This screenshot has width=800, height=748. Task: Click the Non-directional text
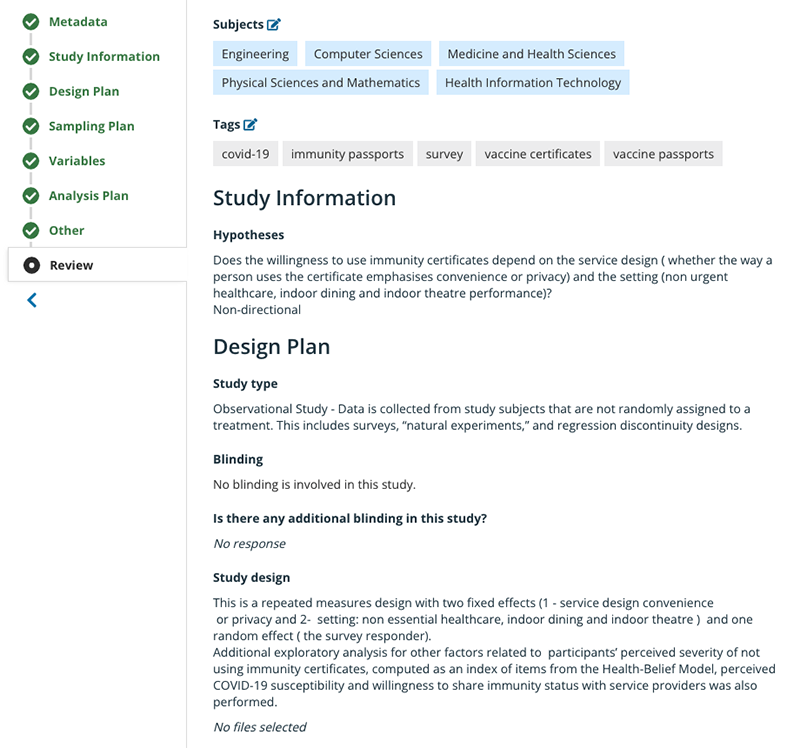coord(257,310)
